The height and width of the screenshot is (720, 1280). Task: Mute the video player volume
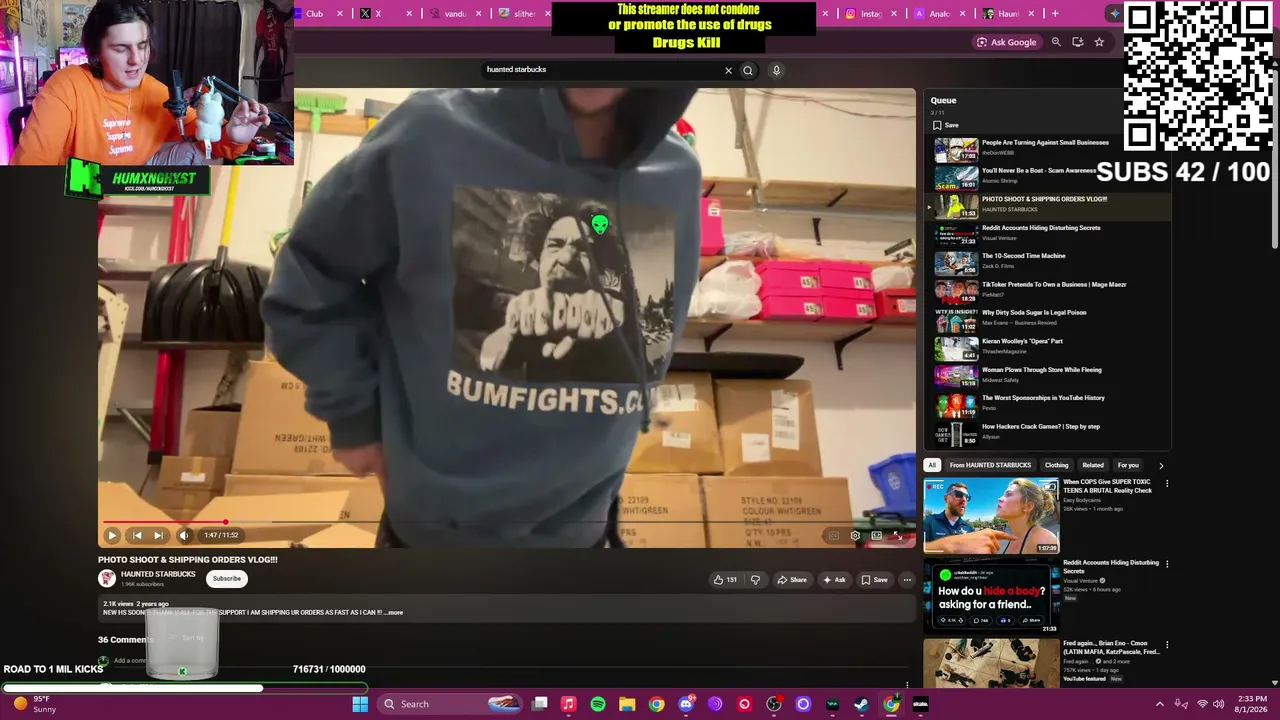click(x=184, y=535)
